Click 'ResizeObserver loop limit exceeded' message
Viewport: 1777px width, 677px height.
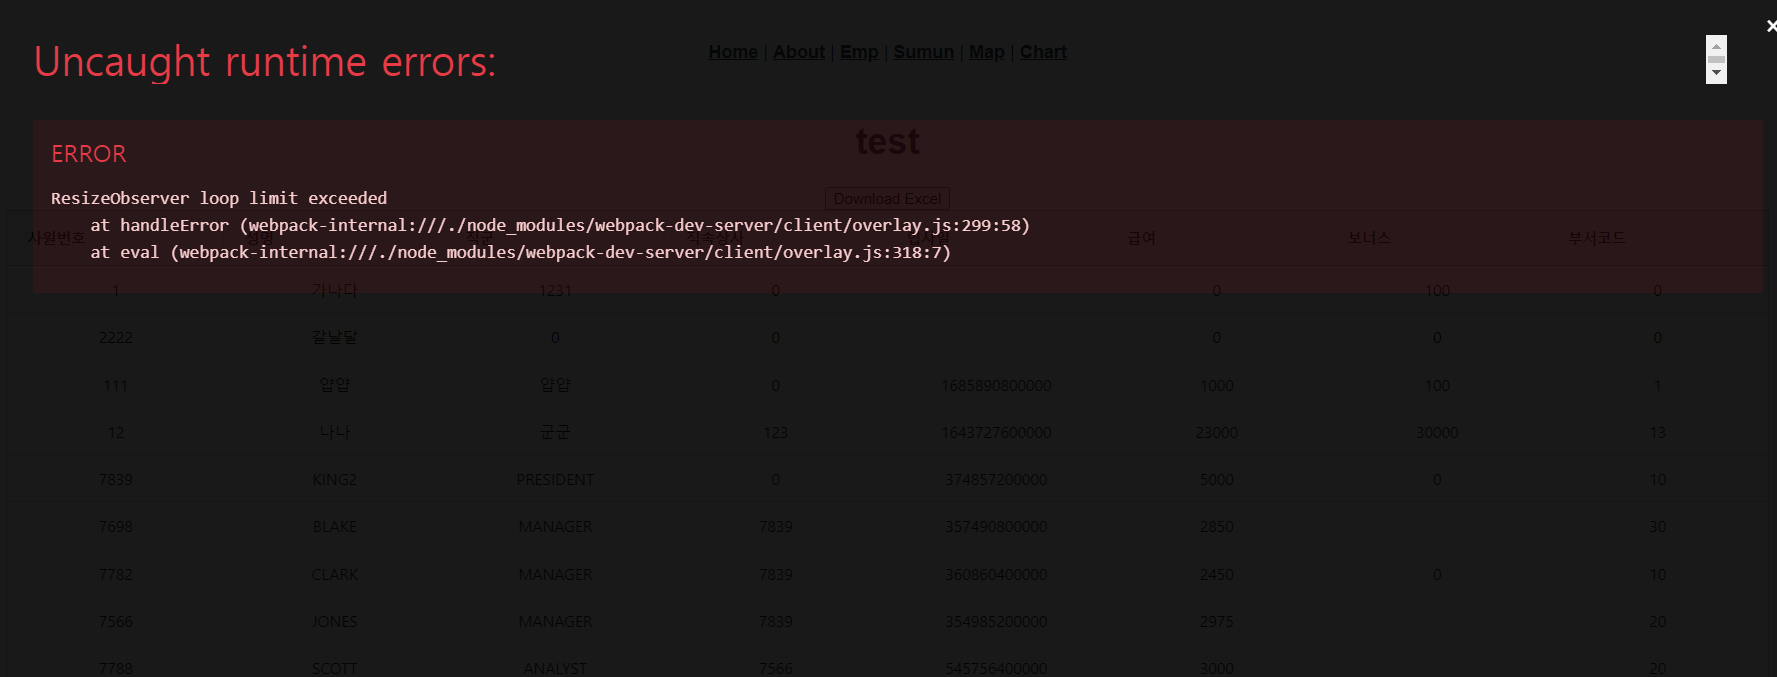tap(219, 198)
